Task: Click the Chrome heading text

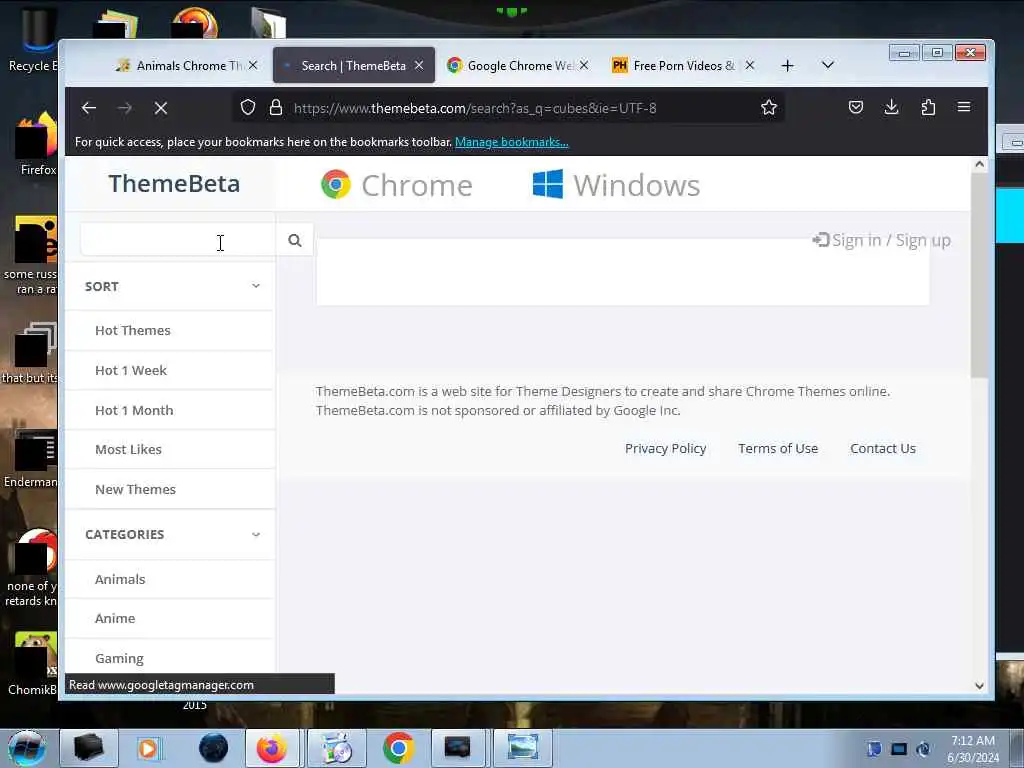Action: [417, 185]
